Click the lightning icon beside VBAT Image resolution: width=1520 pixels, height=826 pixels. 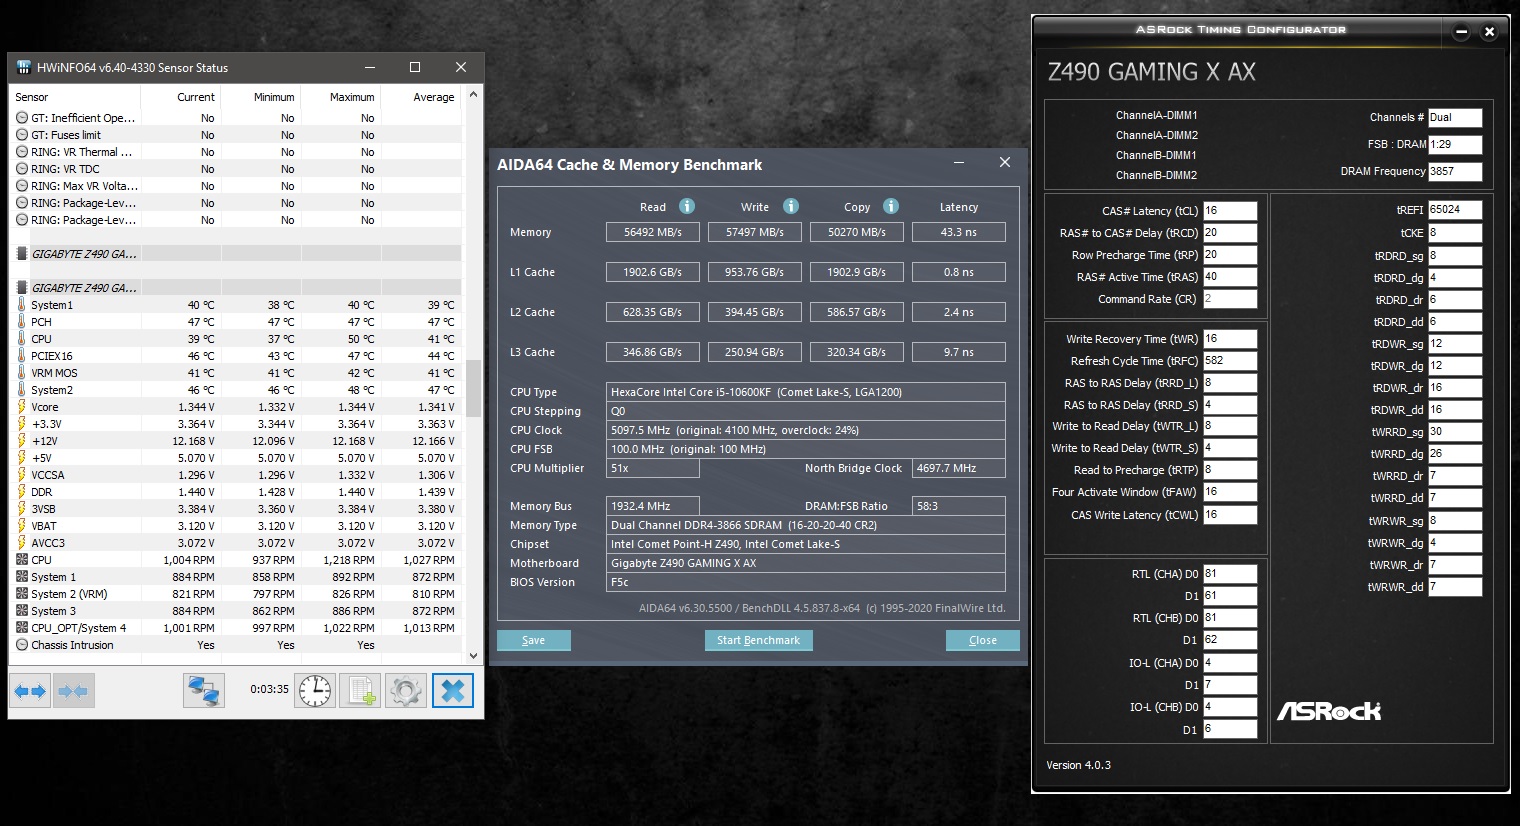[x=22, y=526]
